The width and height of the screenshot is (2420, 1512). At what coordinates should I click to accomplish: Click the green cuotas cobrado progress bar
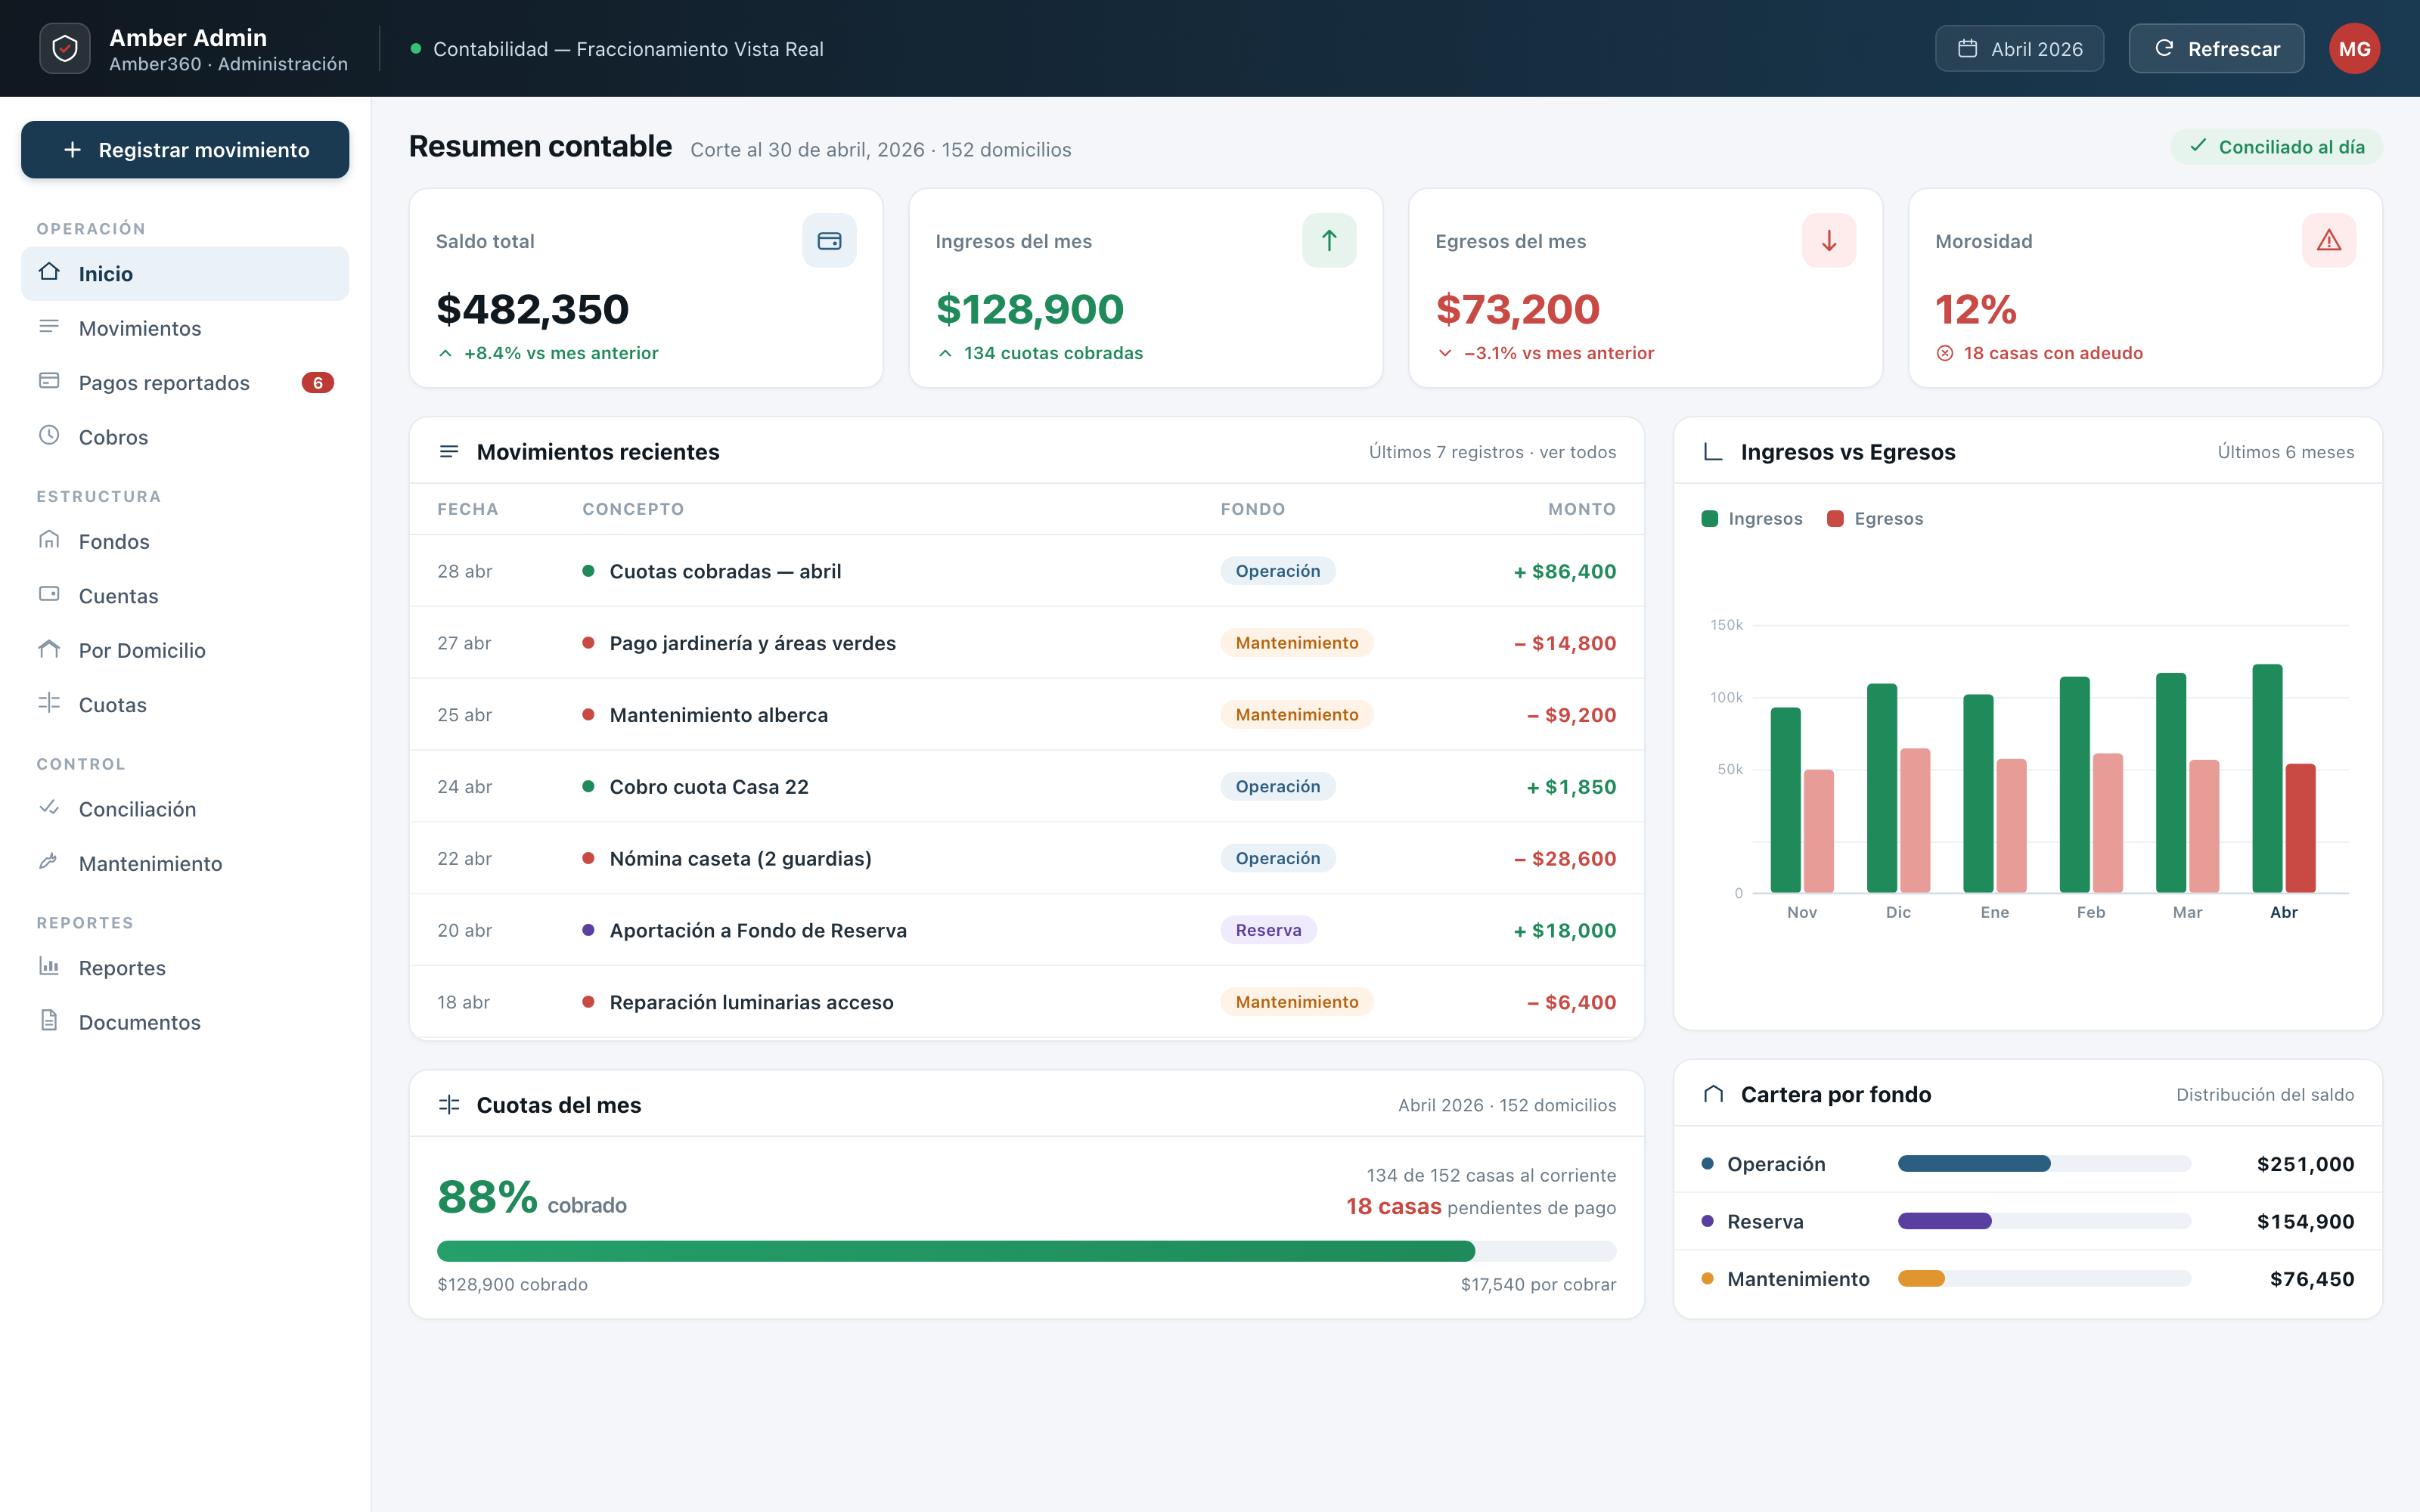(955, 1251)
